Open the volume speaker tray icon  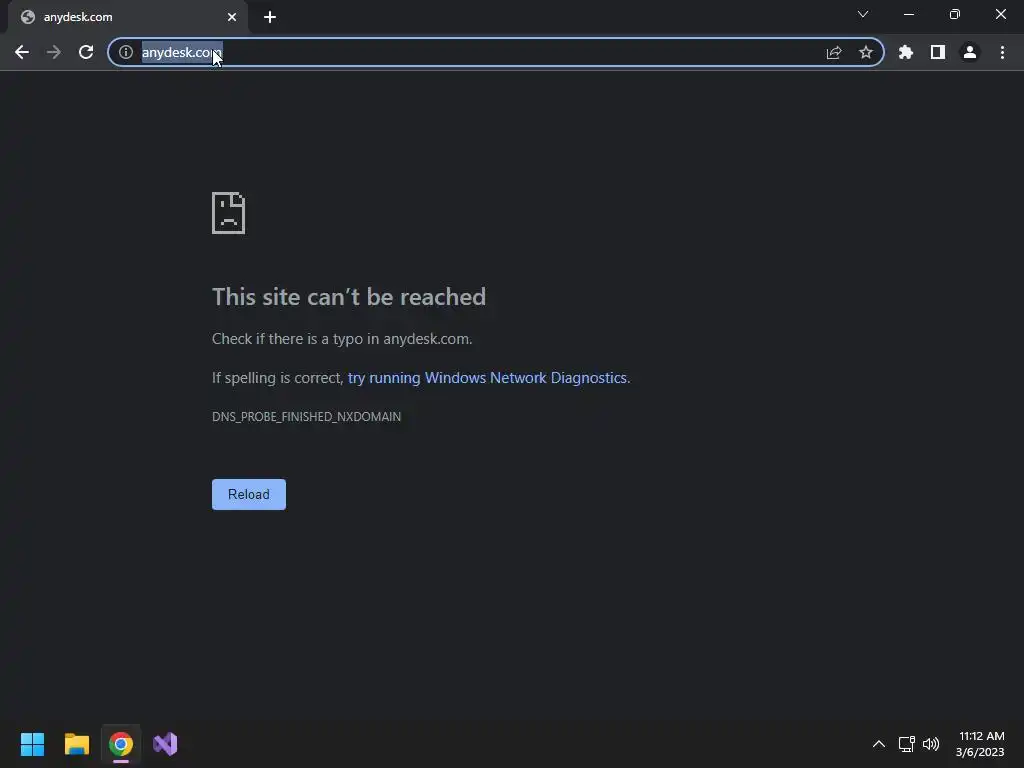(931, 744)
